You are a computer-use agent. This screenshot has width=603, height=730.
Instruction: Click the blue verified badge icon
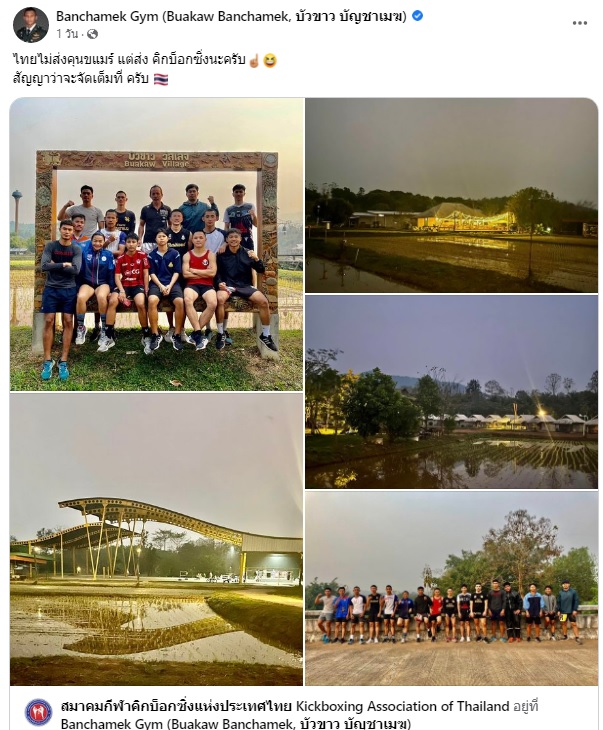click(418, 16)
